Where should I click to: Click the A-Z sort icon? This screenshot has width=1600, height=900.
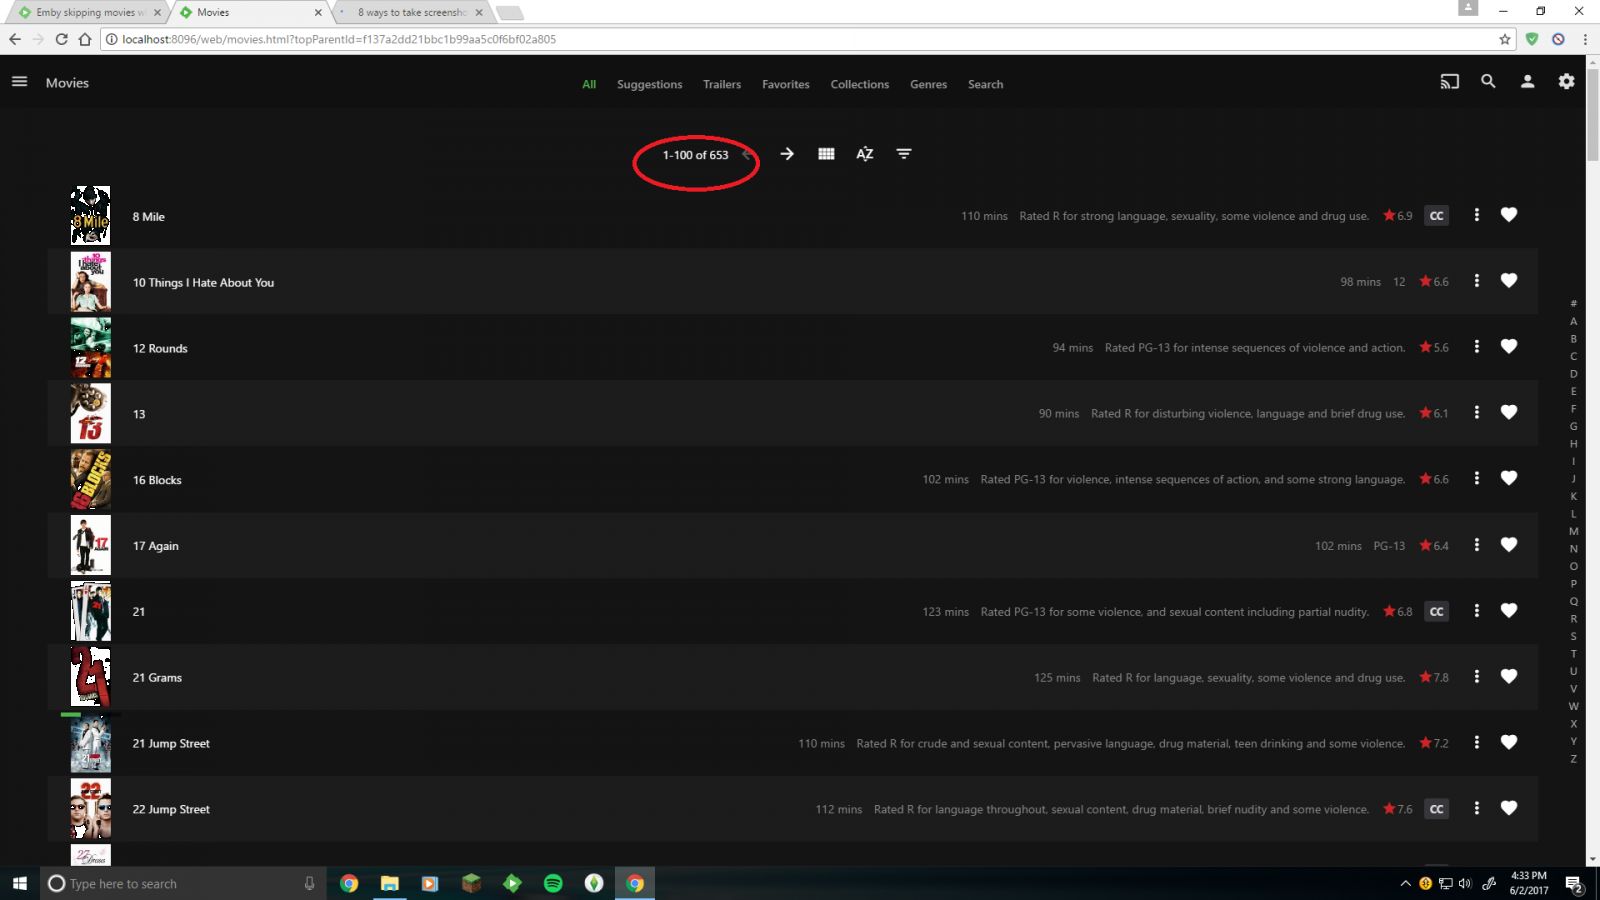click(864, 154)
